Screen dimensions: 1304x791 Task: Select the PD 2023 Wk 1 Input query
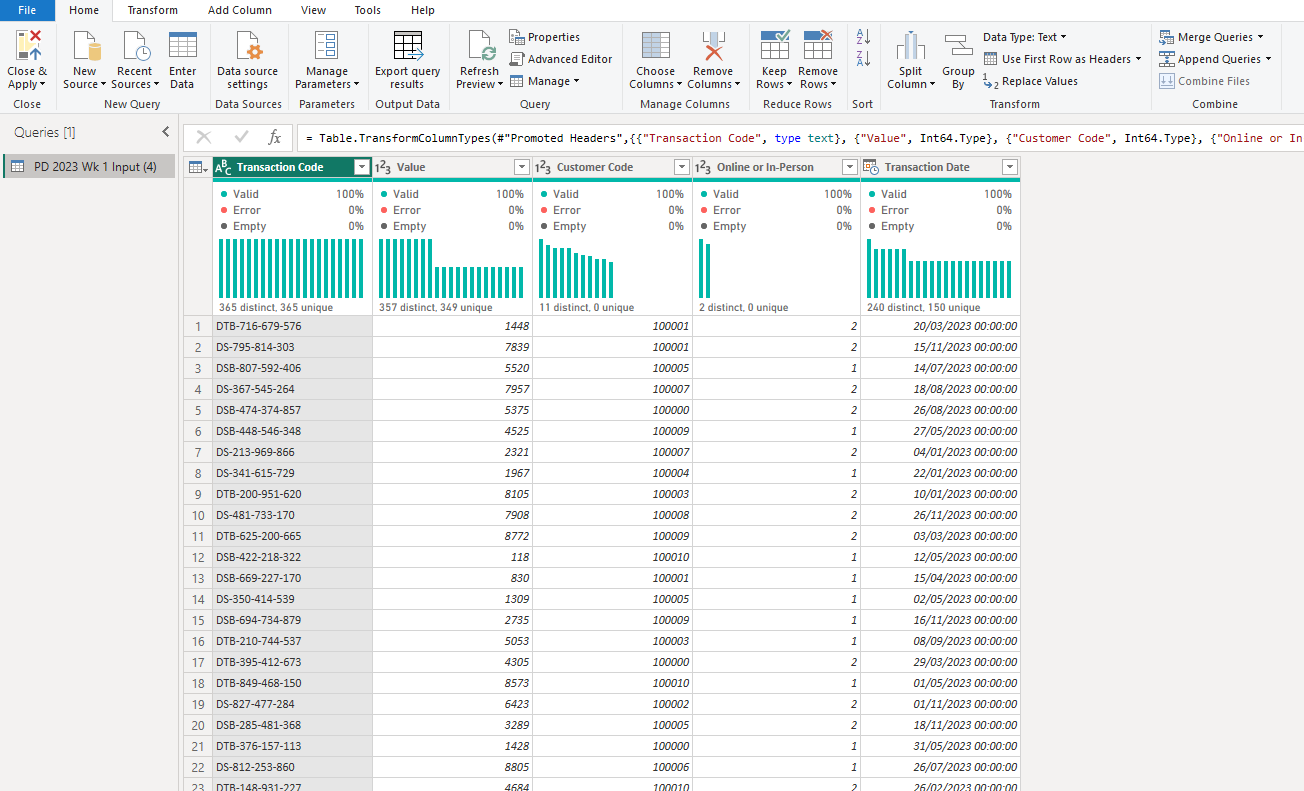(94, 167)
